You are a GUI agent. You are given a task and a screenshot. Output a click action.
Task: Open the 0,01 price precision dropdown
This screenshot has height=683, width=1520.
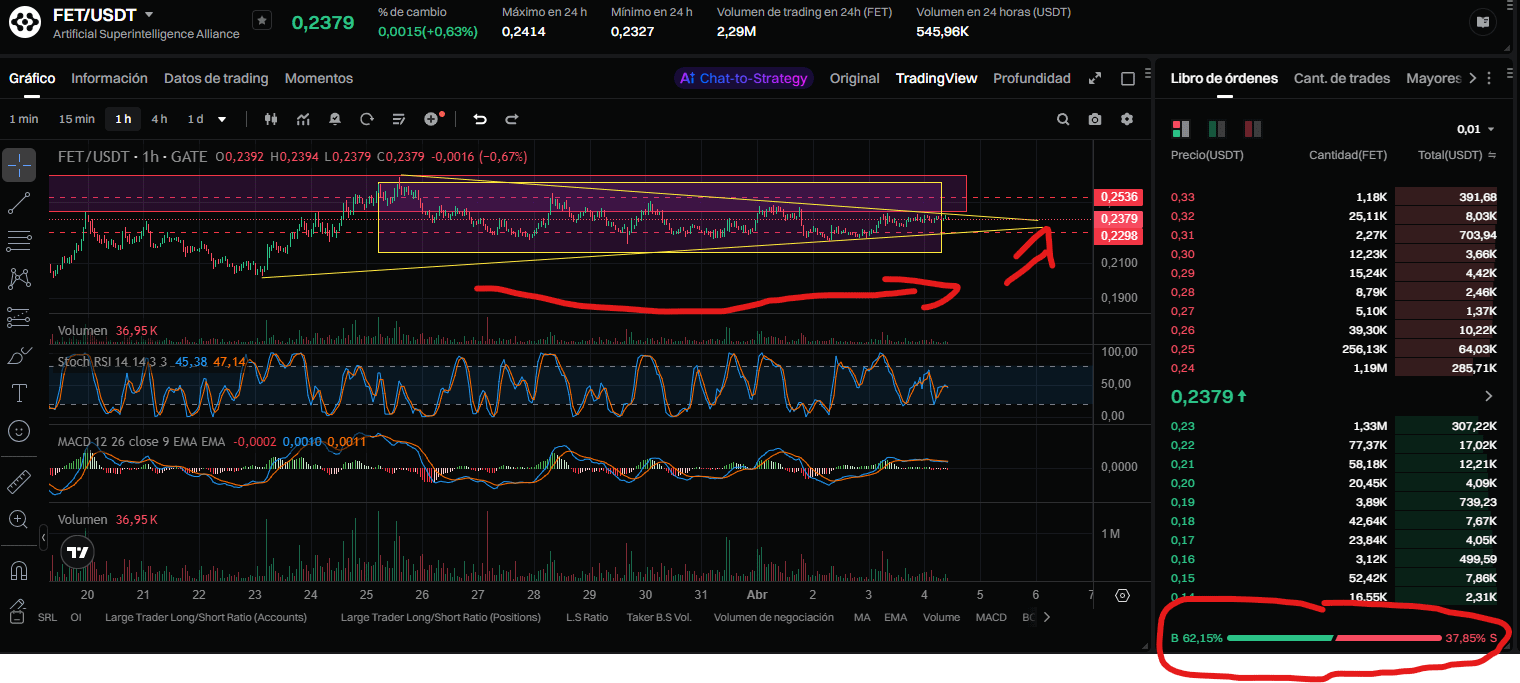pos(1476,129)
